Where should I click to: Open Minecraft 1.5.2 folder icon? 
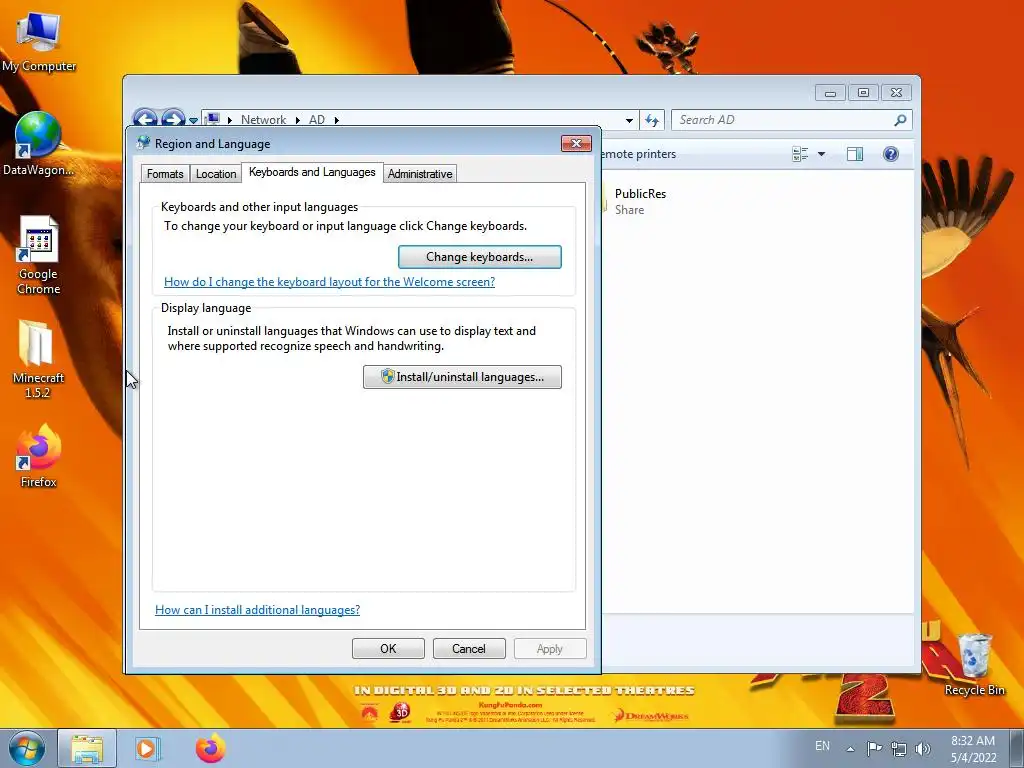pos(38,359)
